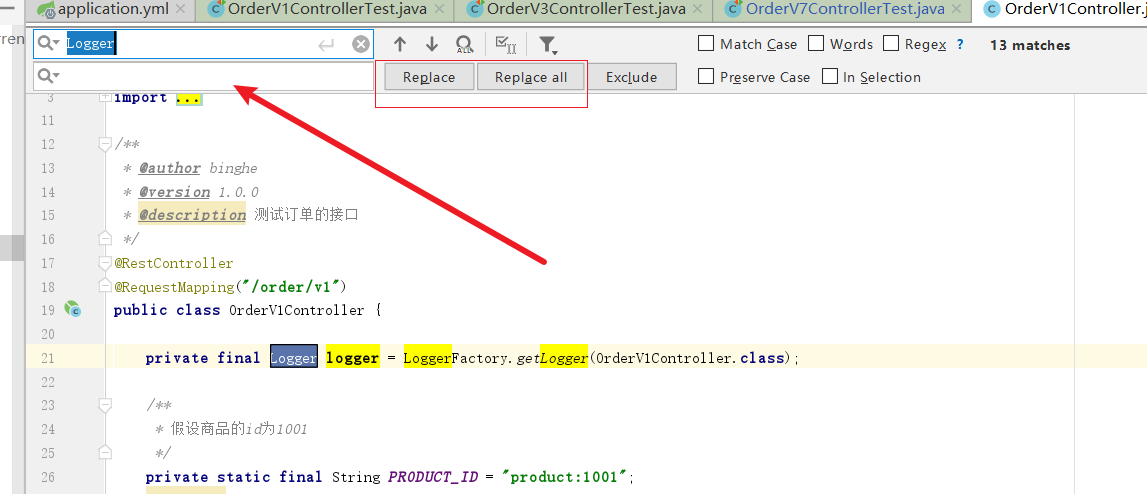The width and height of the screenshot is (1147, 494).
Task: Click the Spring bean gutter icon on line 19
Action: click(x=72, y=309)
